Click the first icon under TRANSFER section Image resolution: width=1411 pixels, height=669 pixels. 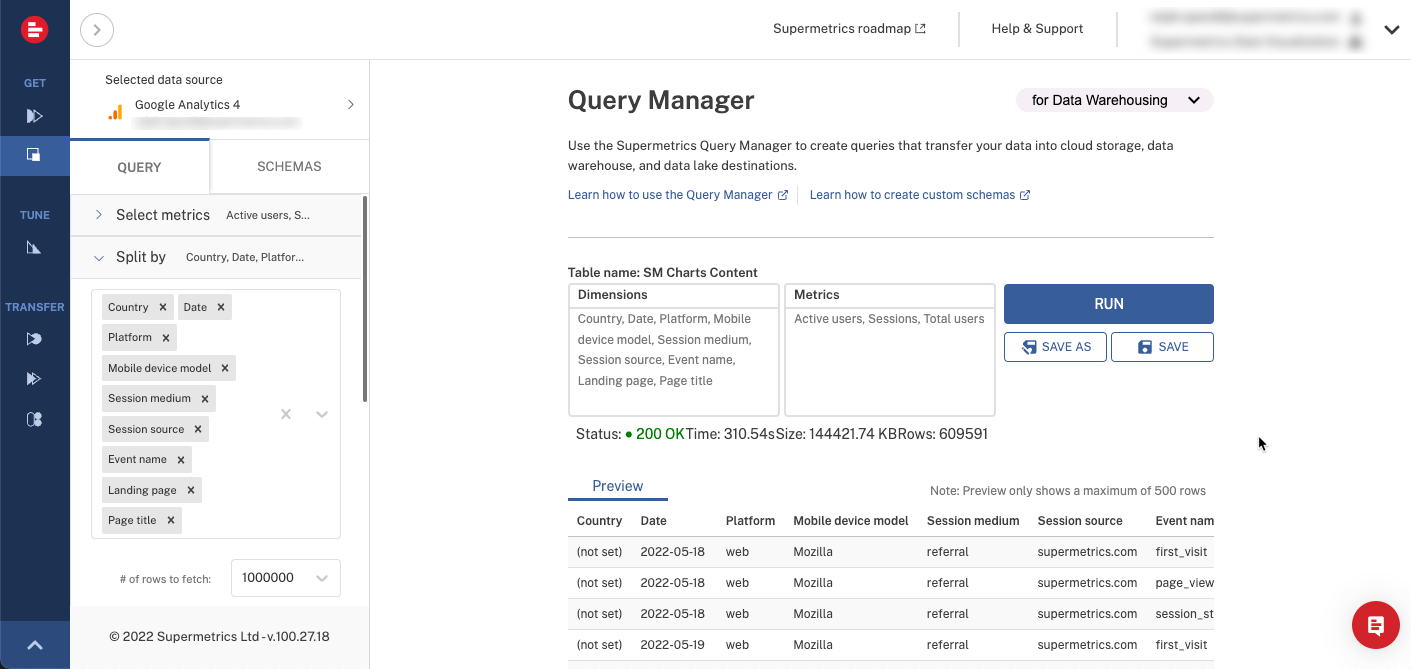[x=34, y=339]
